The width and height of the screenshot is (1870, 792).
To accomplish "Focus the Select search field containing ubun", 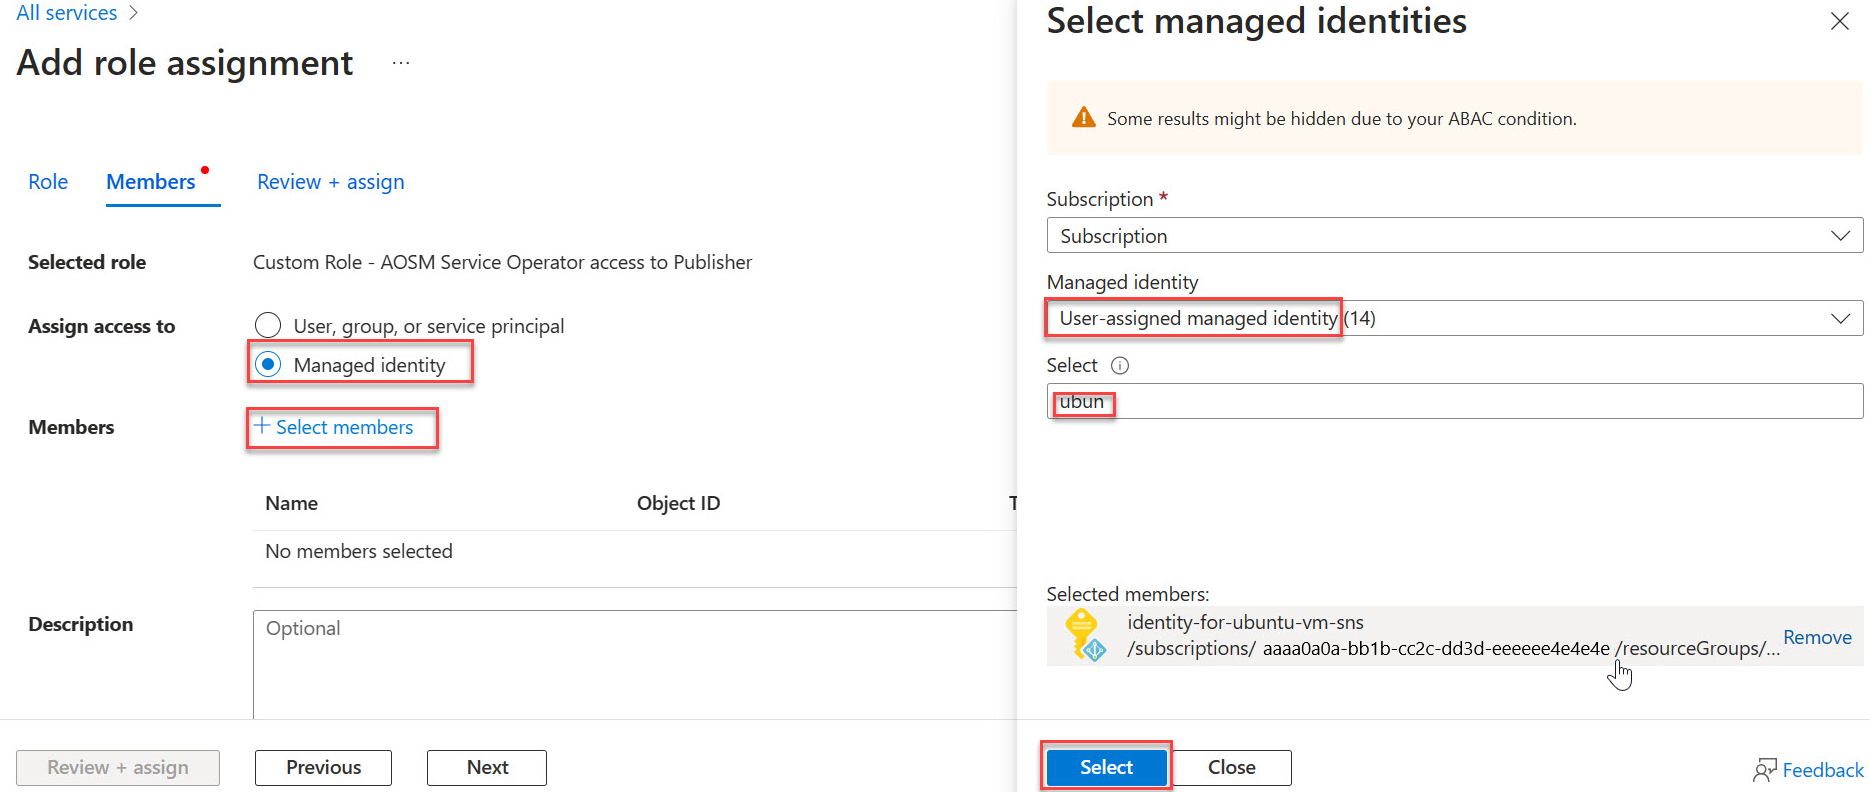I will pyautogui.click(x=1454, y=401).
